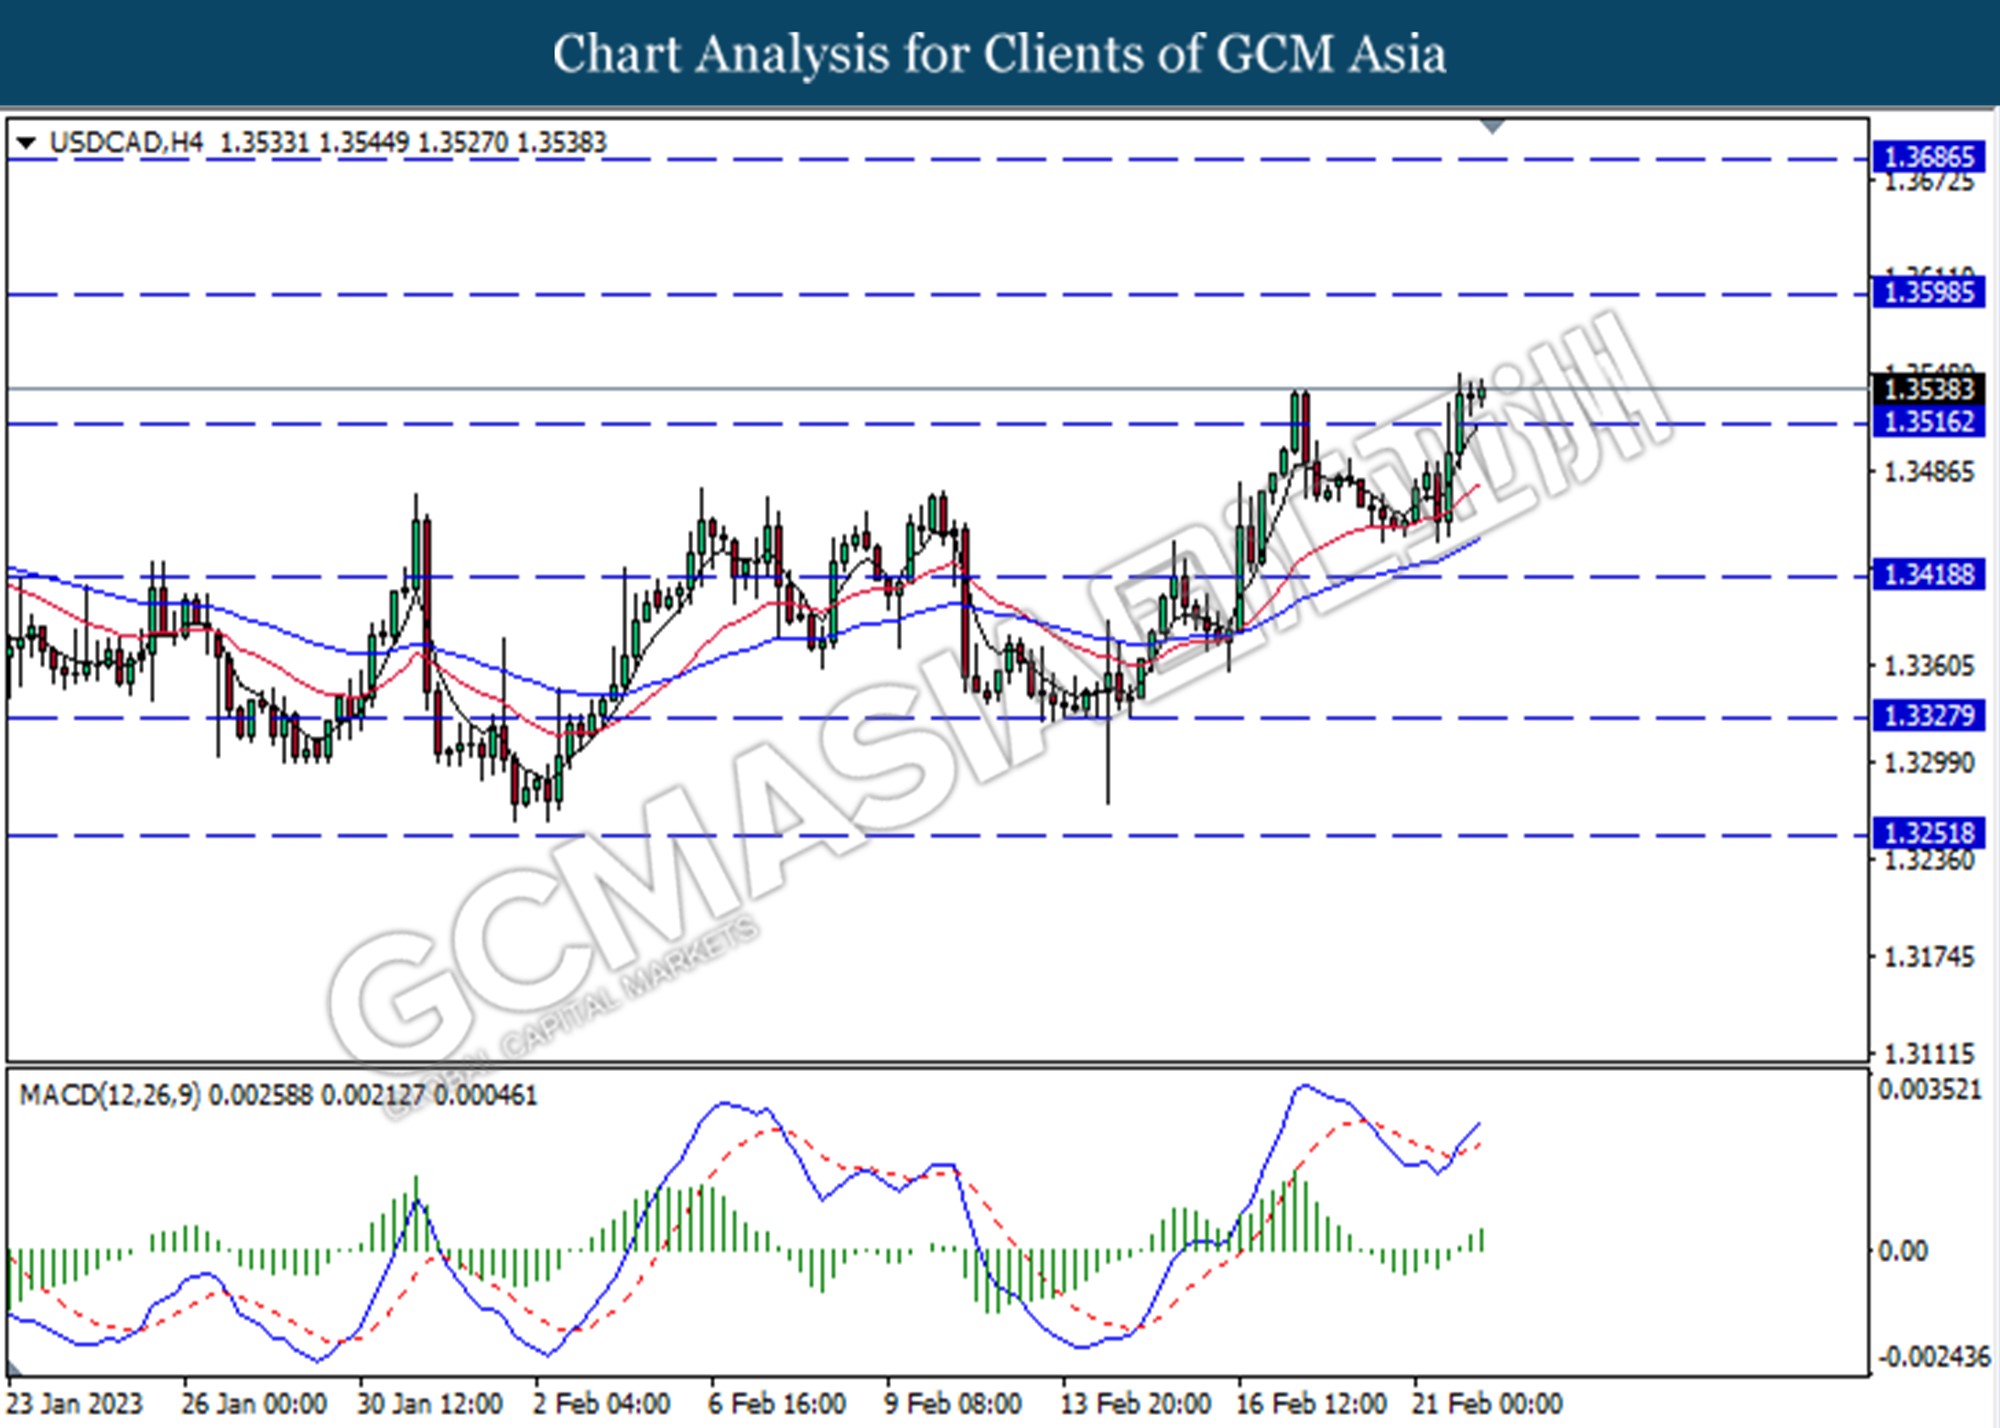
Task: Click the 1.34865 price axis value
Action: tap(1929, 472)
